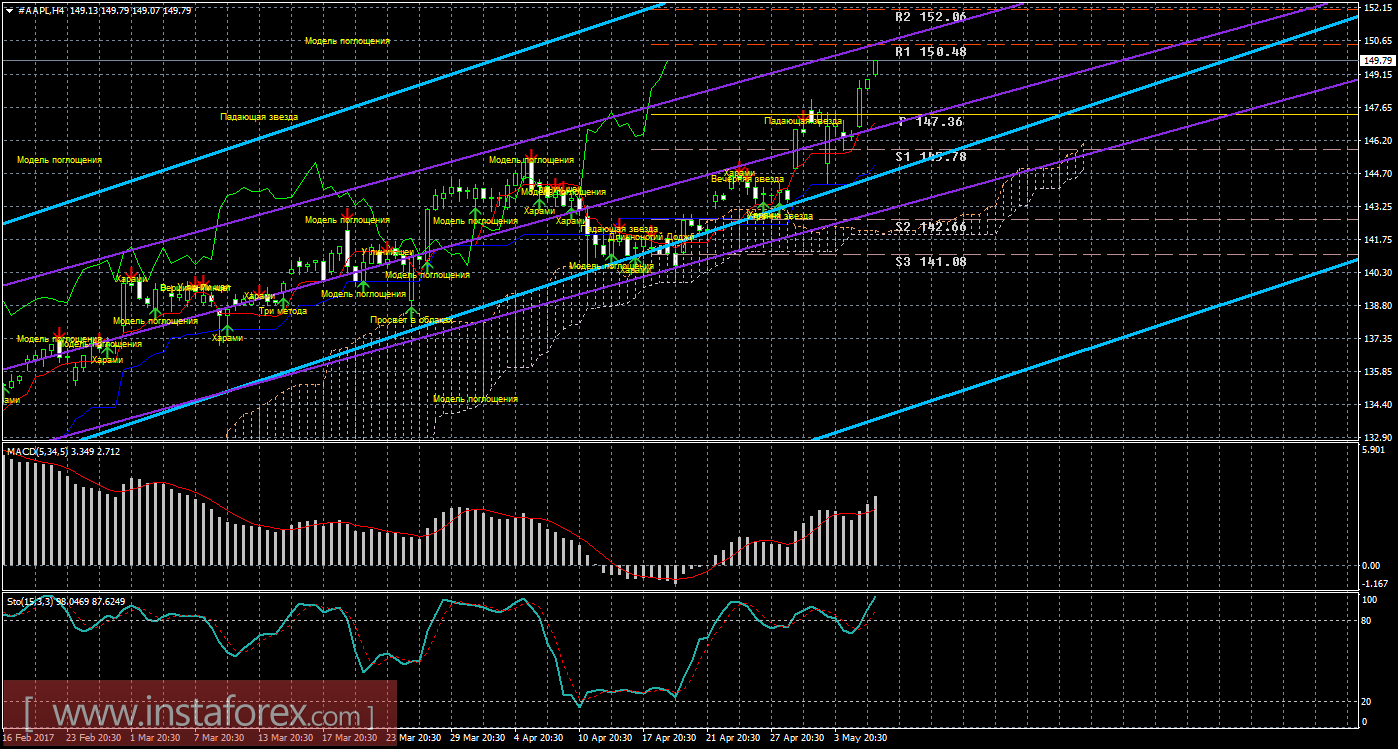This screenshot has height=749, width=1398.
Task: Click the 'Просвет в облаках' pattern label
Action: coord(411,320)
